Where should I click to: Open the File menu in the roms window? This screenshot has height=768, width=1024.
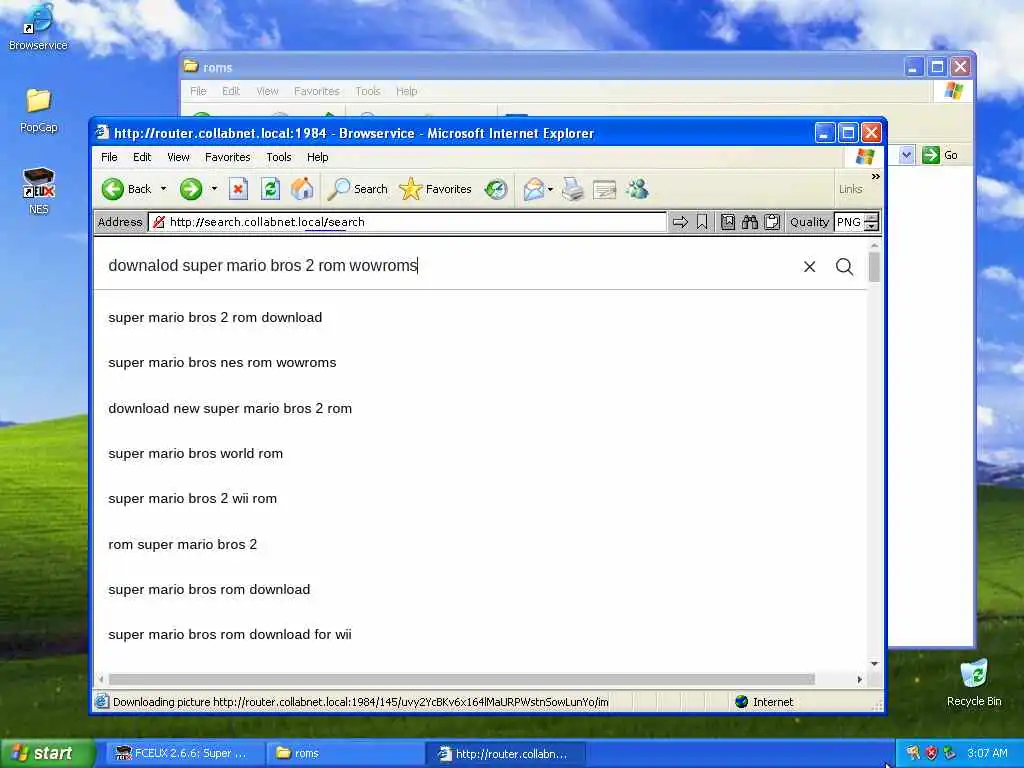click(198, 91)
